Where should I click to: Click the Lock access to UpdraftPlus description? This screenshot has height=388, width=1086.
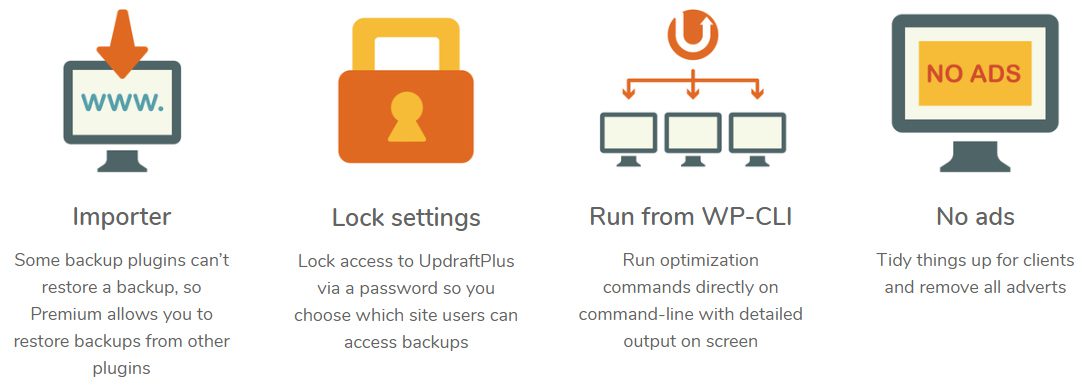point(406,301)
